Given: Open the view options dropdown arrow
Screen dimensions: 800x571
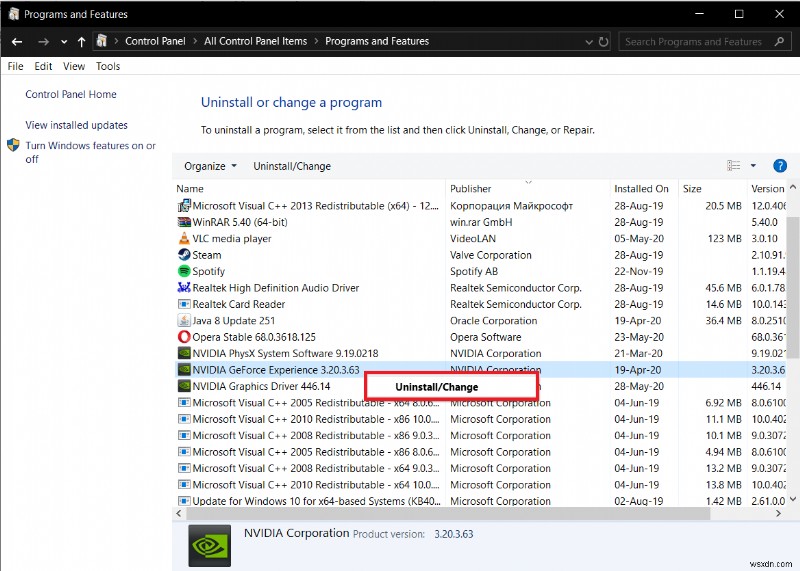Looking at the screenshot, I should click(x=753, y=166).
